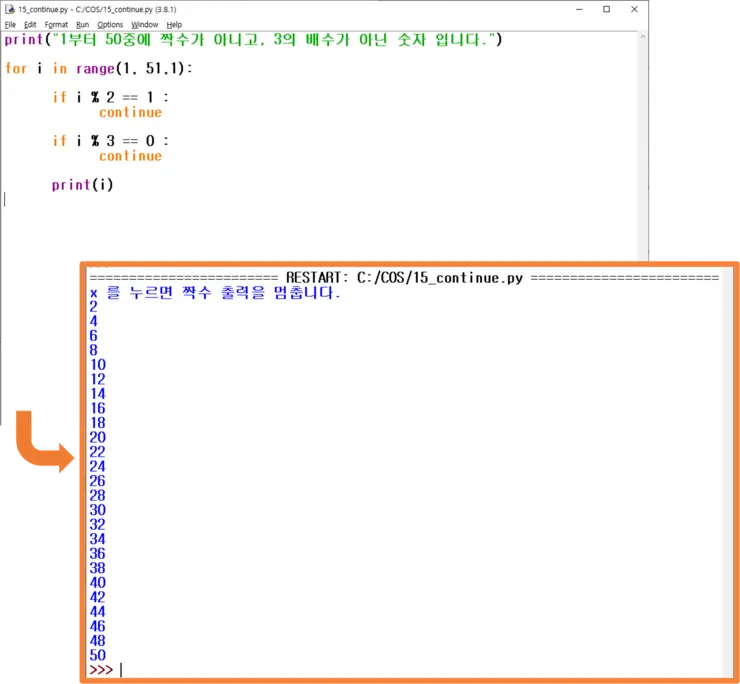Click the Python file icon in title bar
This screenshot has height=684, width=740.
point(10,9)
